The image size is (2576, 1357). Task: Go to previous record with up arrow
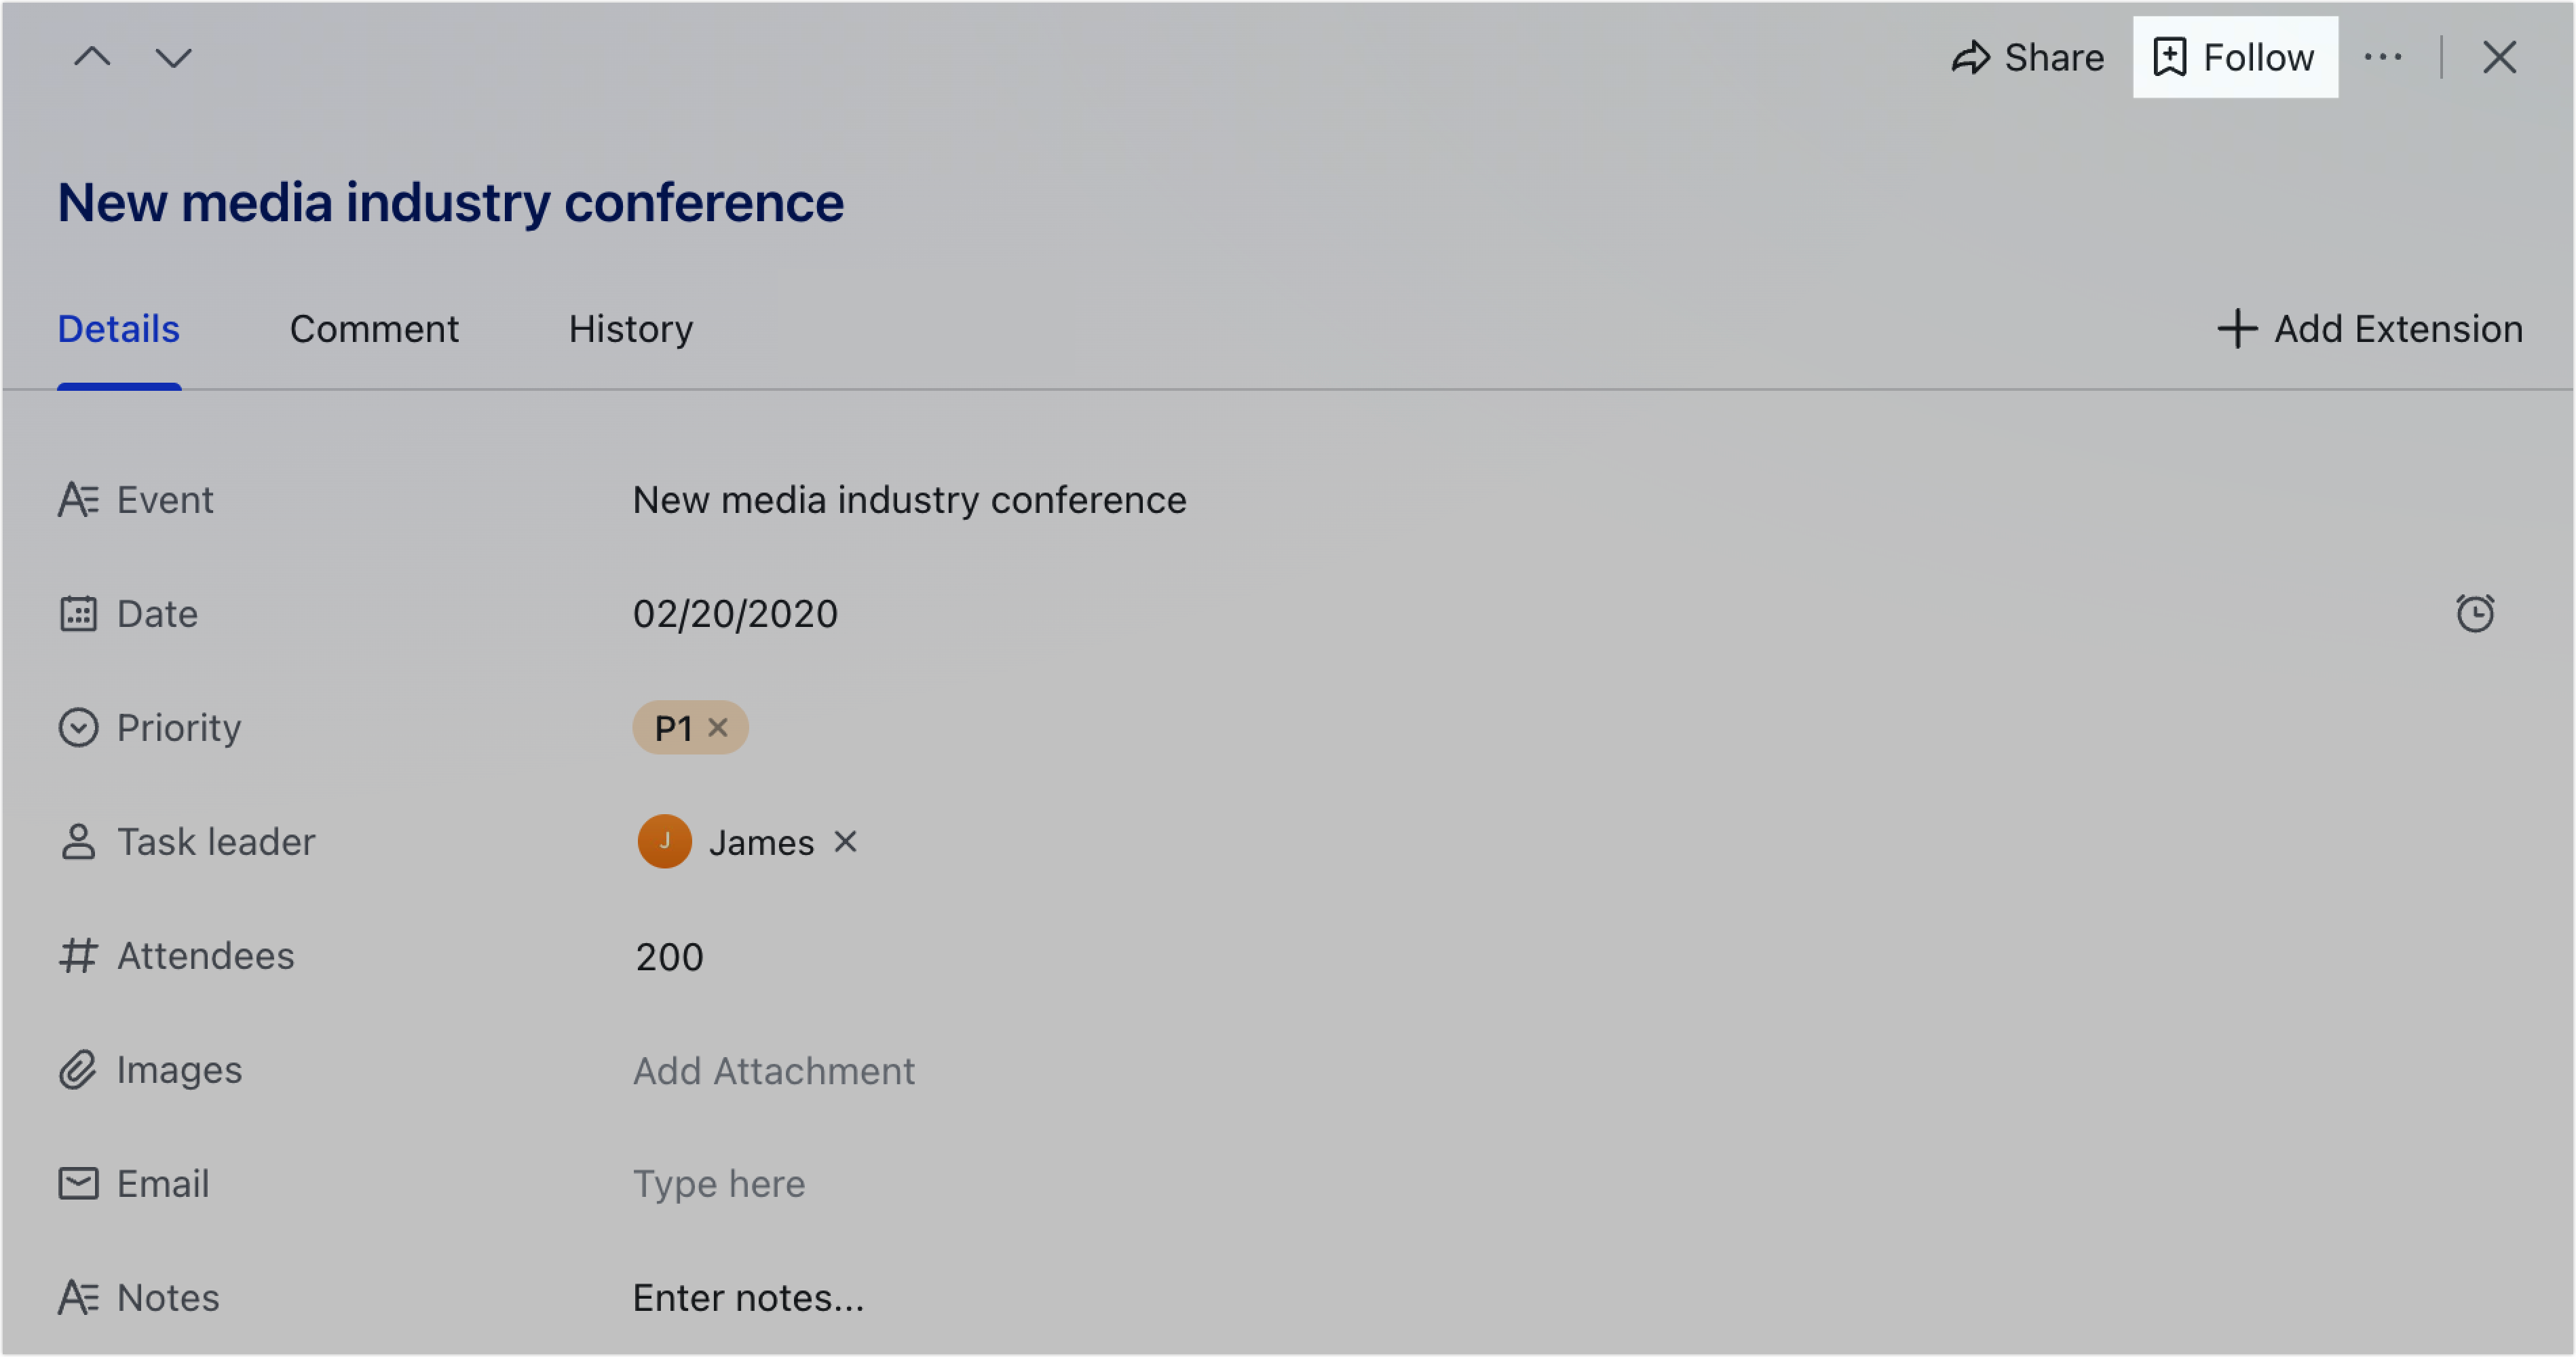tap(92, 57)
